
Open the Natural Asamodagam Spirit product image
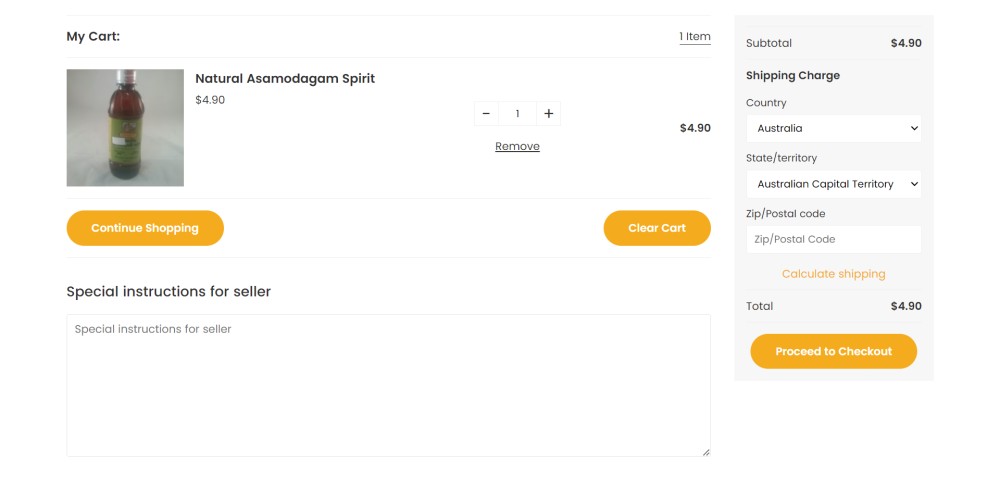[x=125, y=127]
